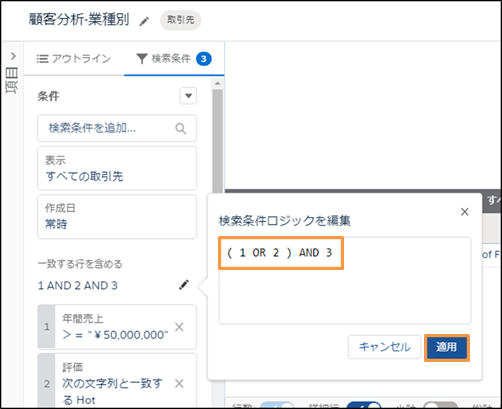Expand the 項目 fields side panel
Image resolution: width=502 pixels, height=409 pixels.
(13, 56)
